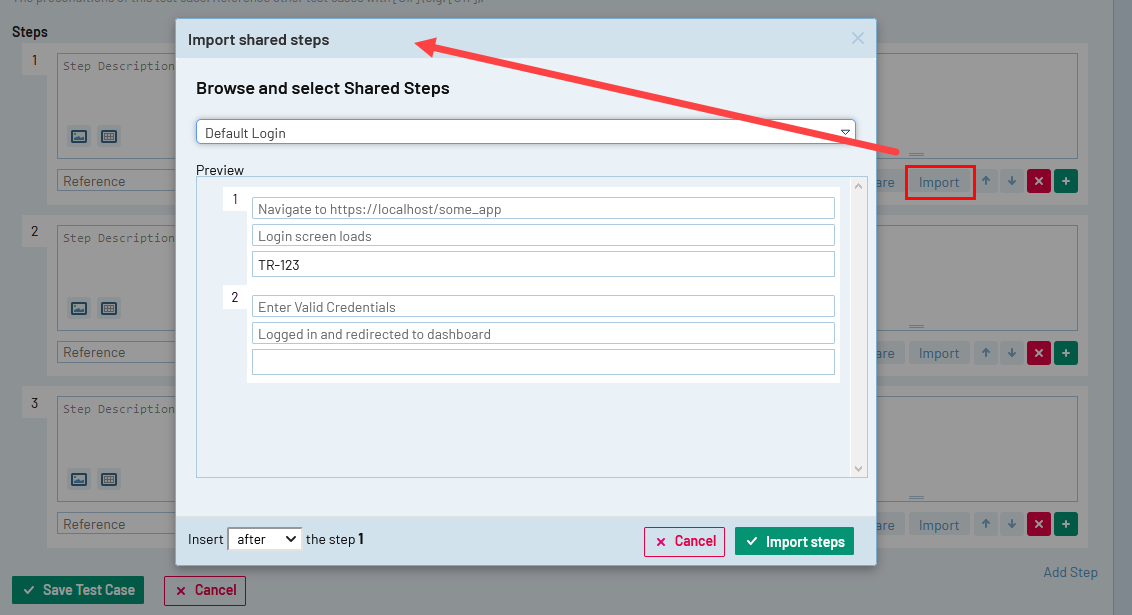Click scroll down arrow of preview scrollbar

click(858, 468)
